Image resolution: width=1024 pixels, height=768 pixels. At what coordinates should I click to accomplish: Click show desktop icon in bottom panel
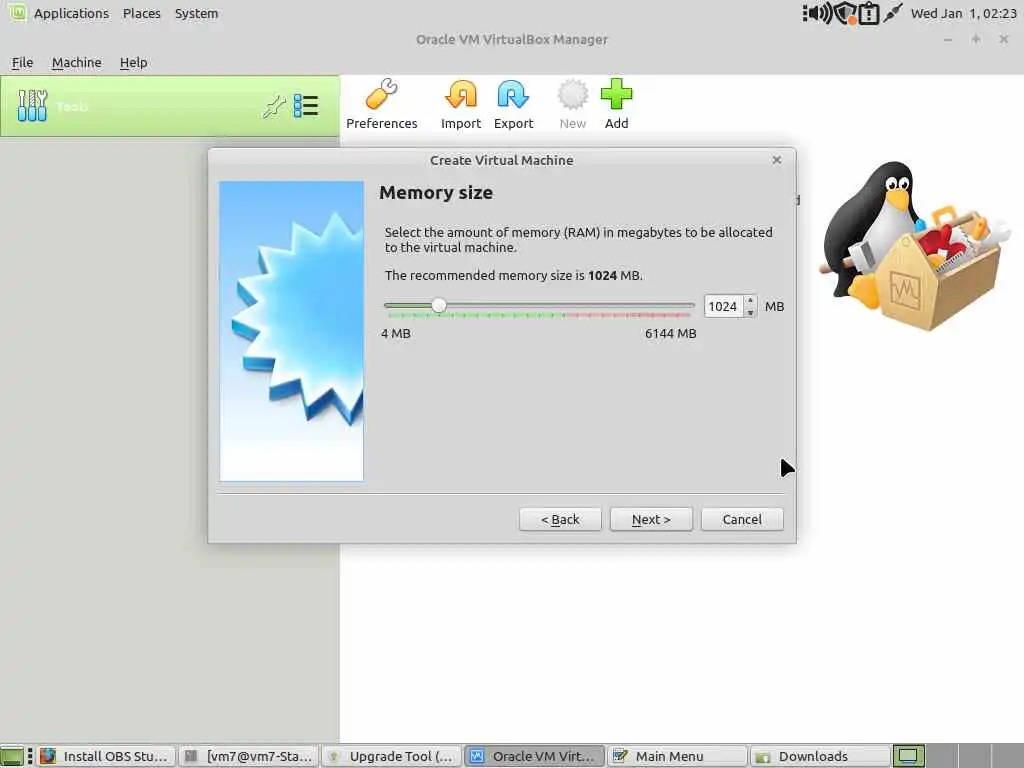[x=12, y=756]
